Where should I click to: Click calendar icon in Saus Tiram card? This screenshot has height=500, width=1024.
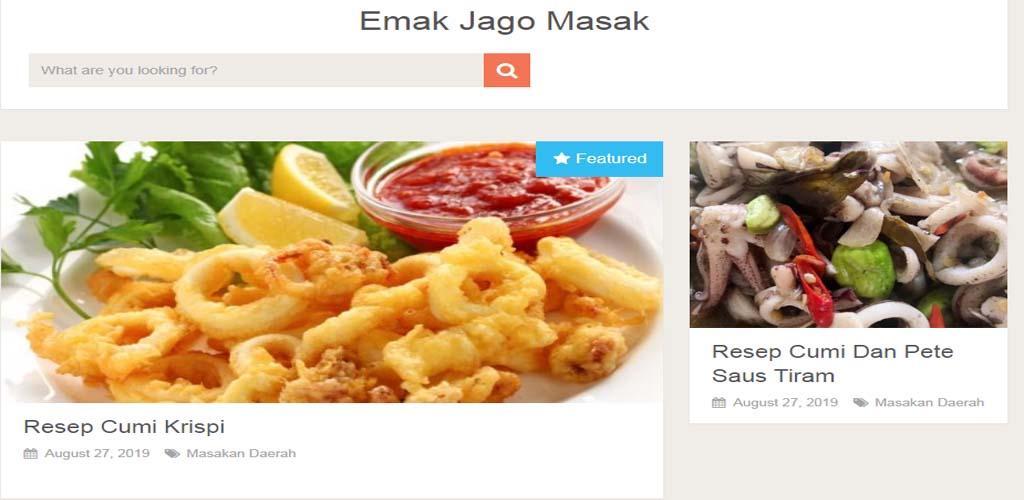[x=719, y=403]
